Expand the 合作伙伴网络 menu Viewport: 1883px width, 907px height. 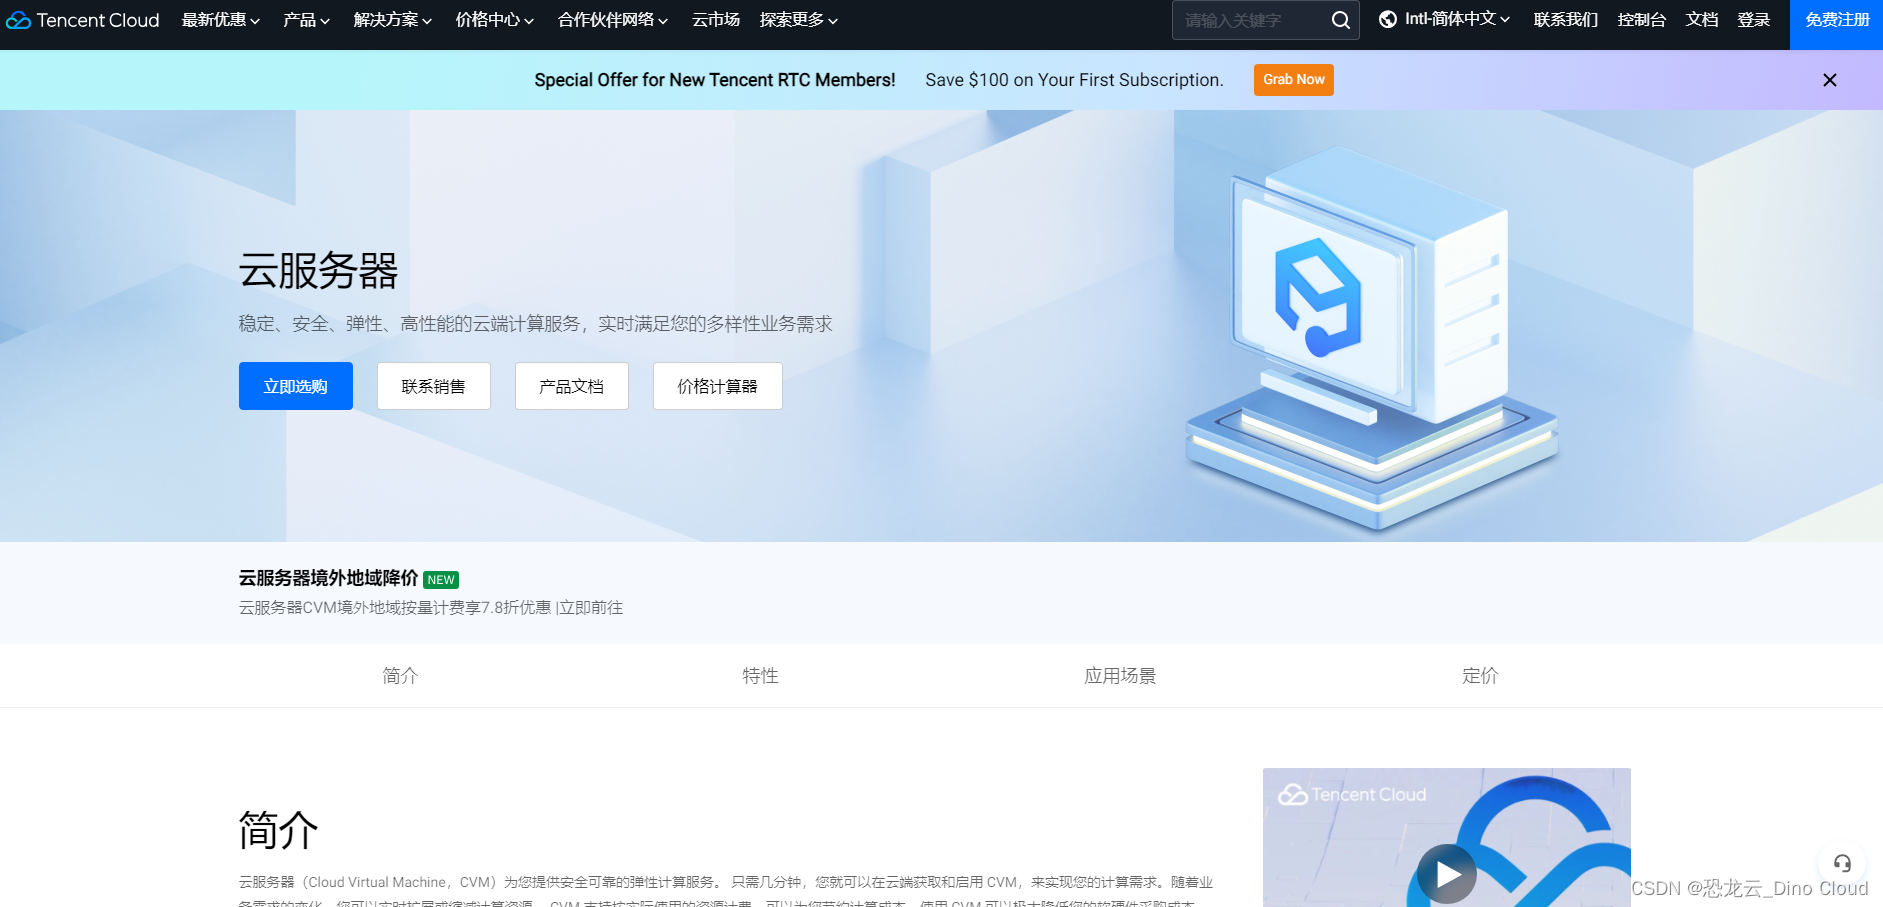point(613,20)
